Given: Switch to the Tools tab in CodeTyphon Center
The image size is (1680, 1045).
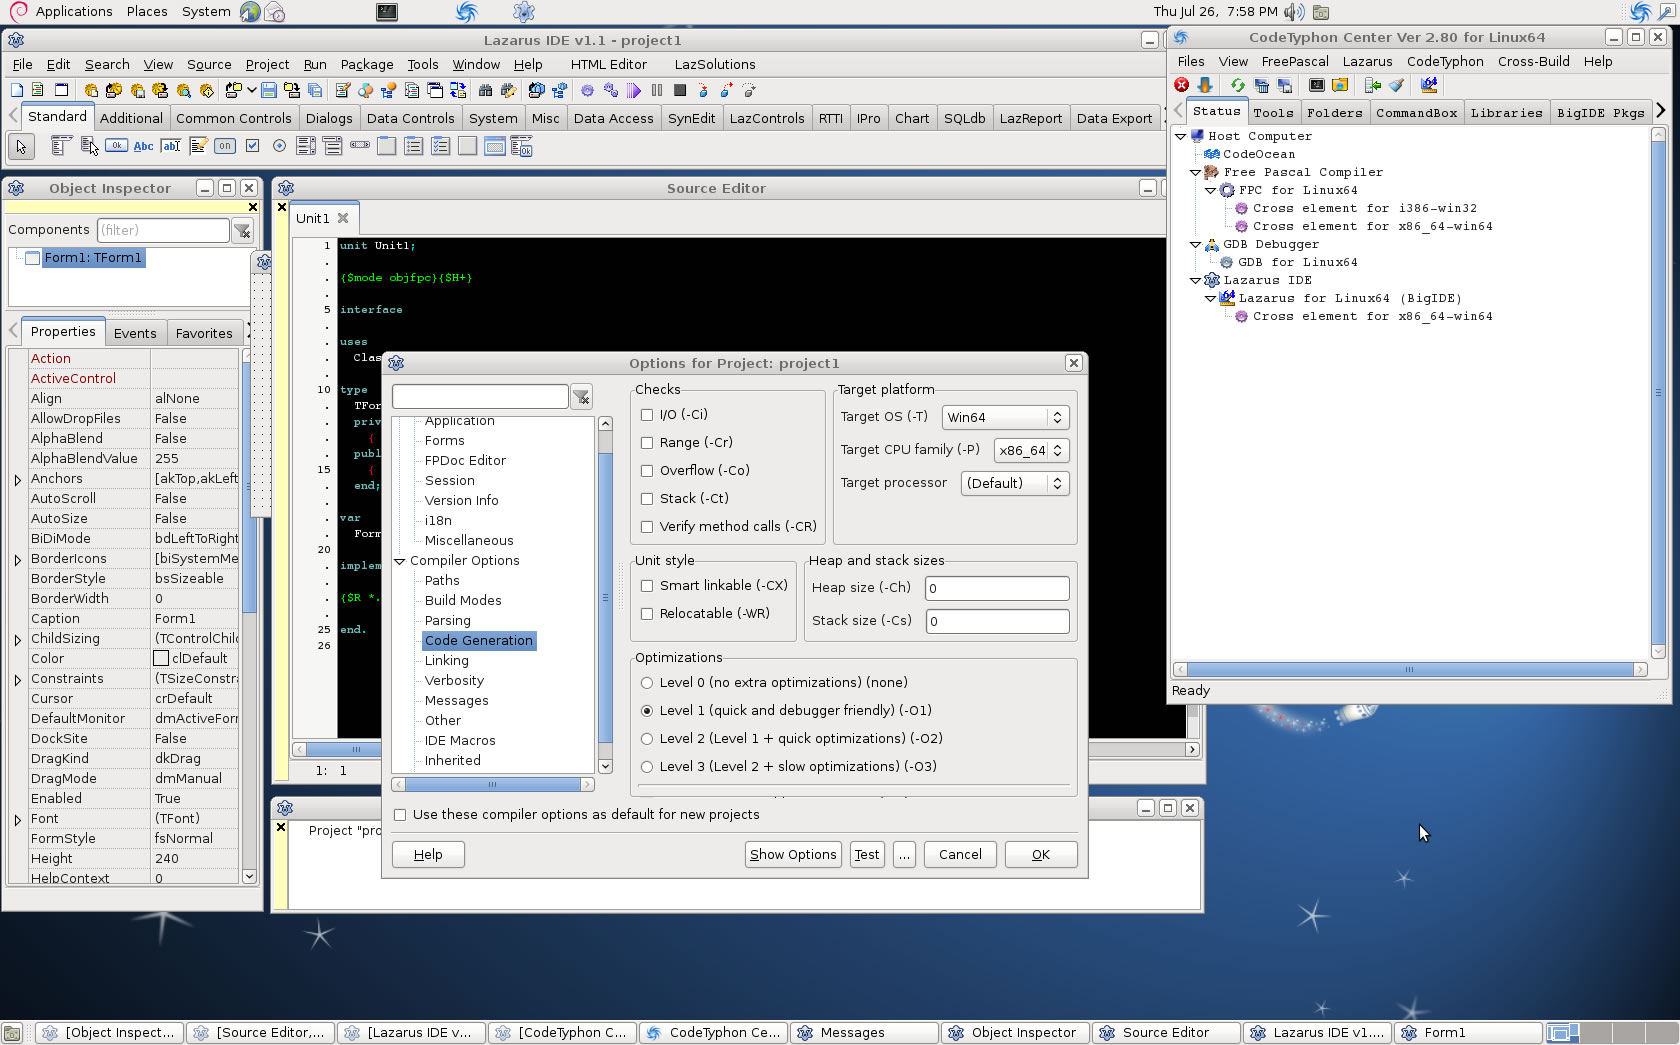Looking at the screenshot, I should [x=1273, y=113].
